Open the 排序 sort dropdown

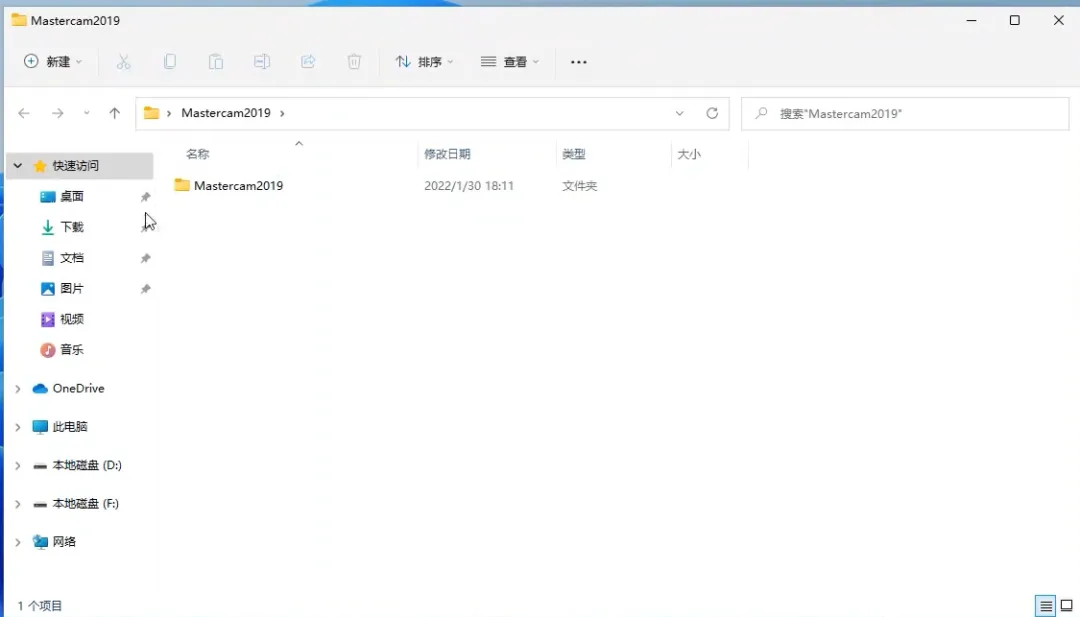click(x=424, y=62)
